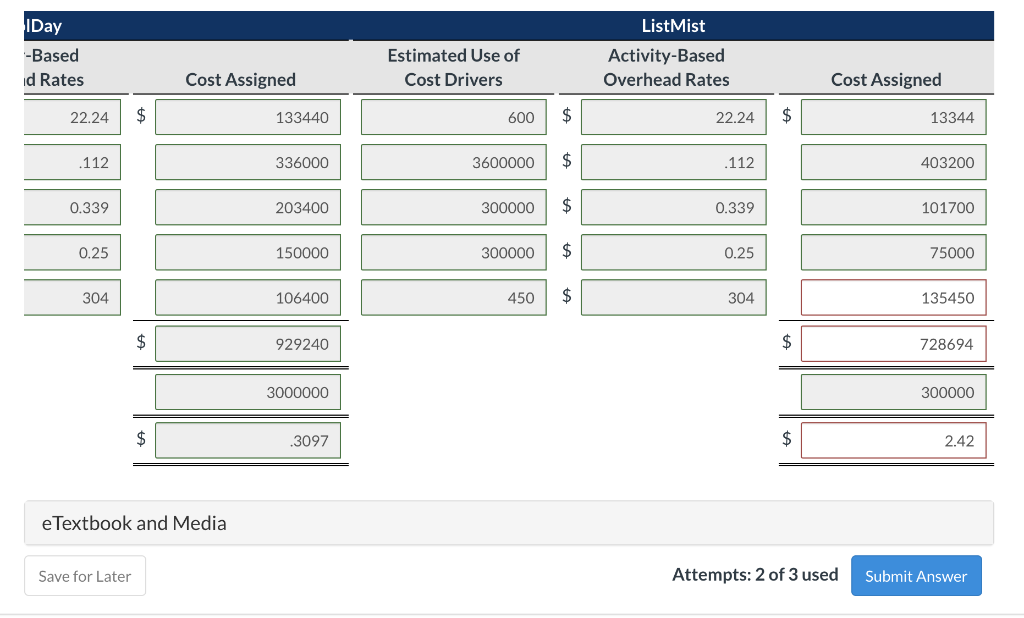1024x618 pixels.
Task: Click the Save for Later button
Action: pyautogui.click(x=85, y=576)
